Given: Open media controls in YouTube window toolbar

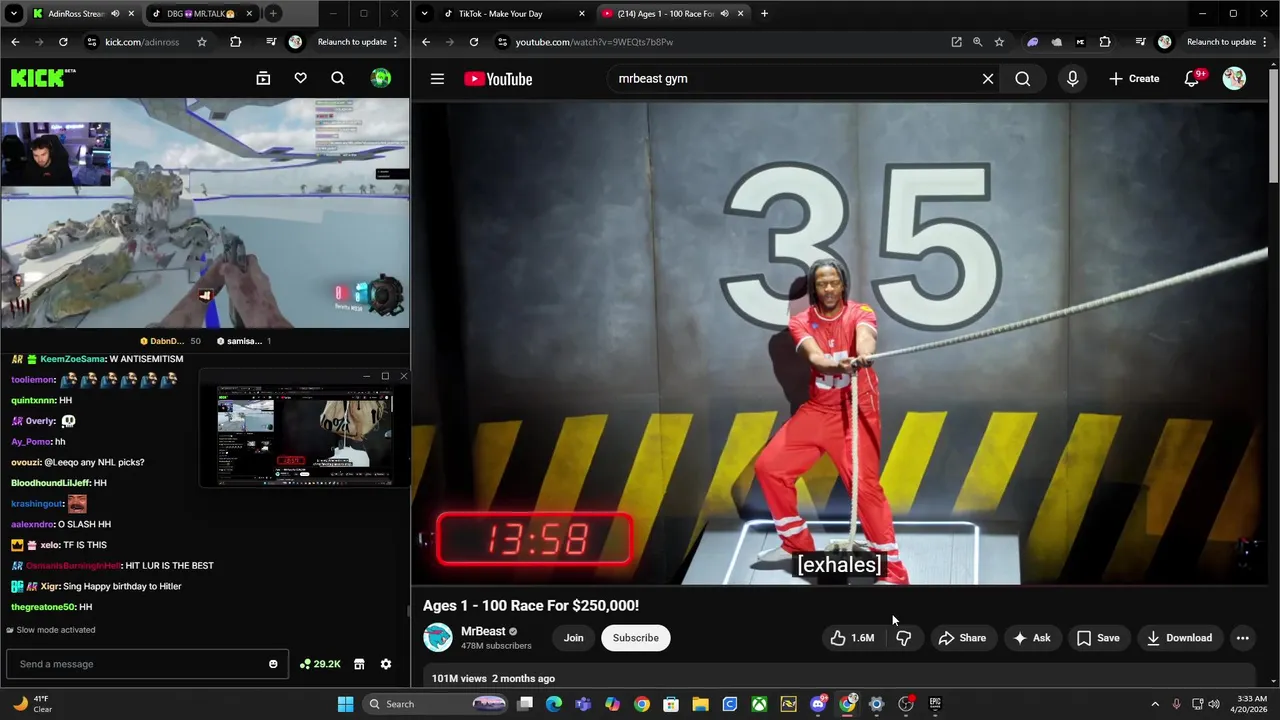Looking at the screenshot, I should tap(1141, 42).
